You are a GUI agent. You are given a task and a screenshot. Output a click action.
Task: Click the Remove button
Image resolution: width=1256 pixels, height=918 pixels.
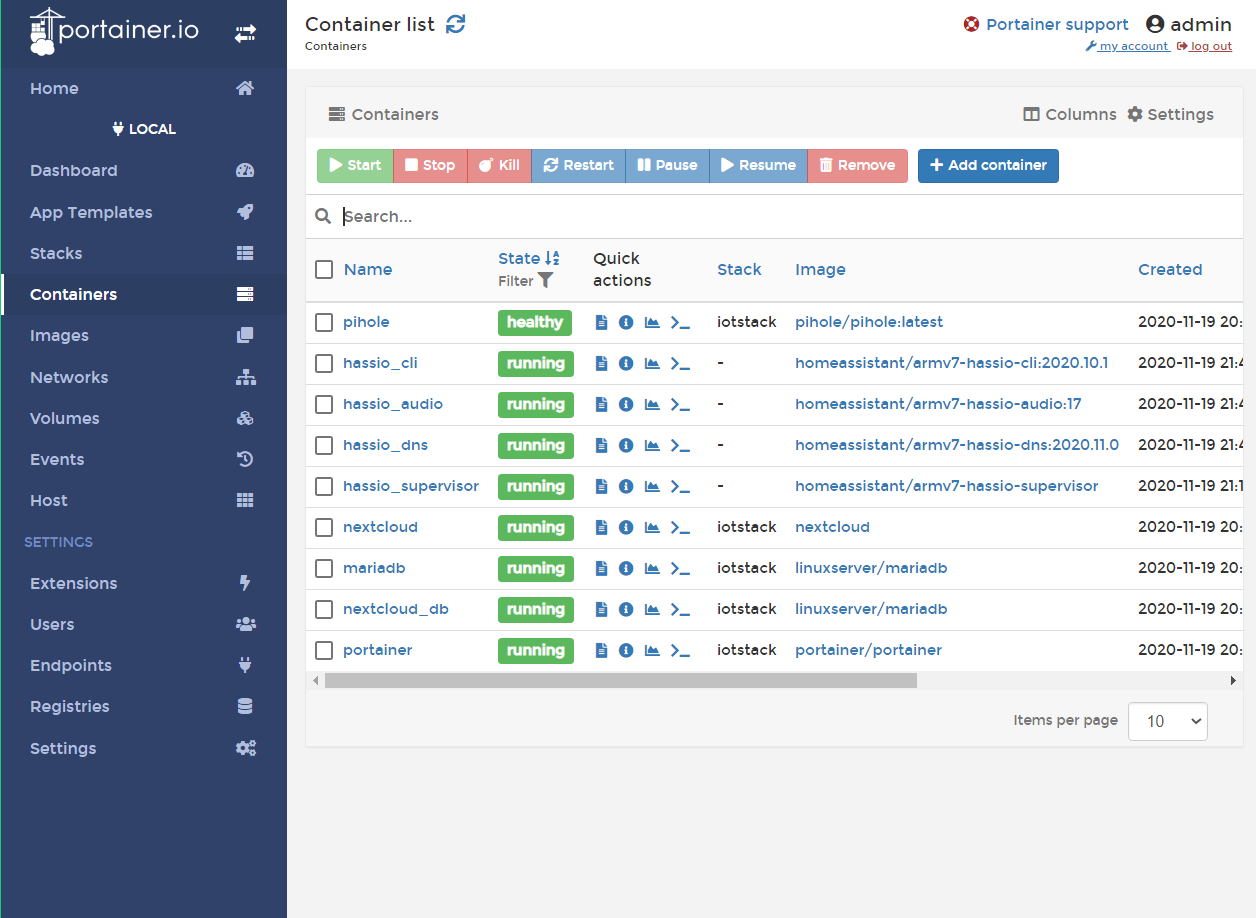pos(857,166)
